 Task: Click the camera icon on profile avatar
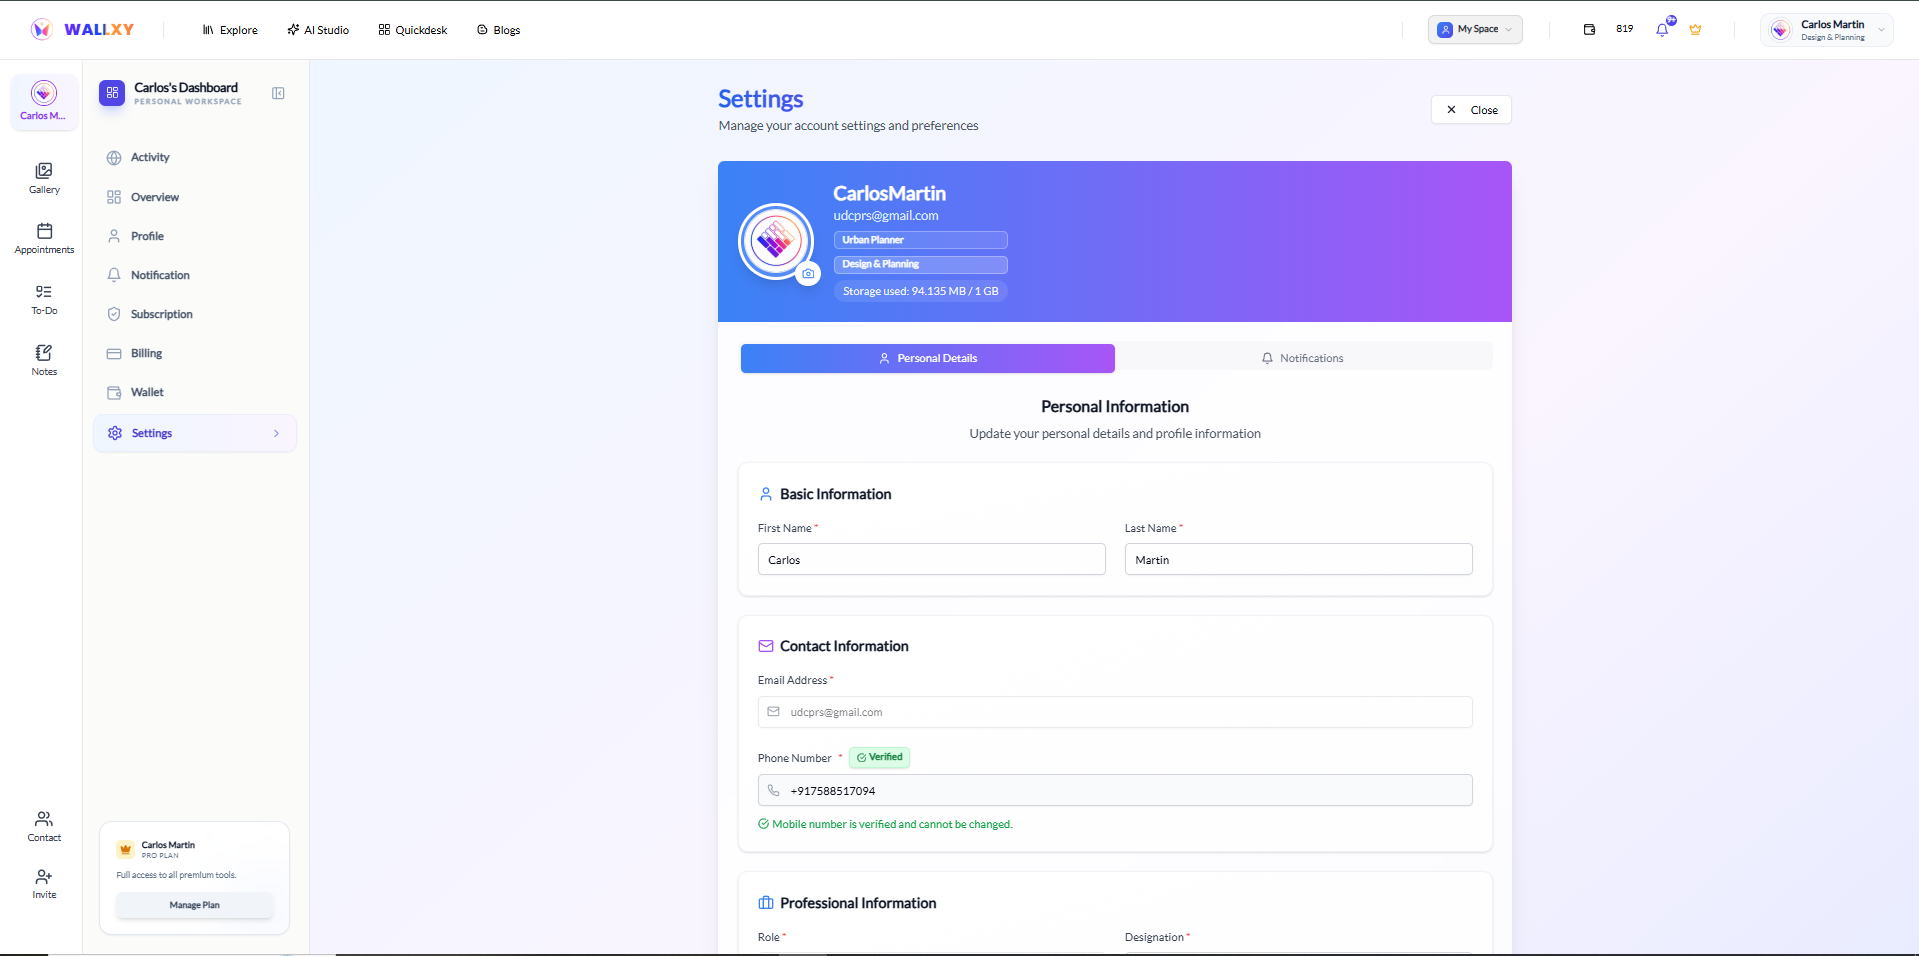point(808,273)
